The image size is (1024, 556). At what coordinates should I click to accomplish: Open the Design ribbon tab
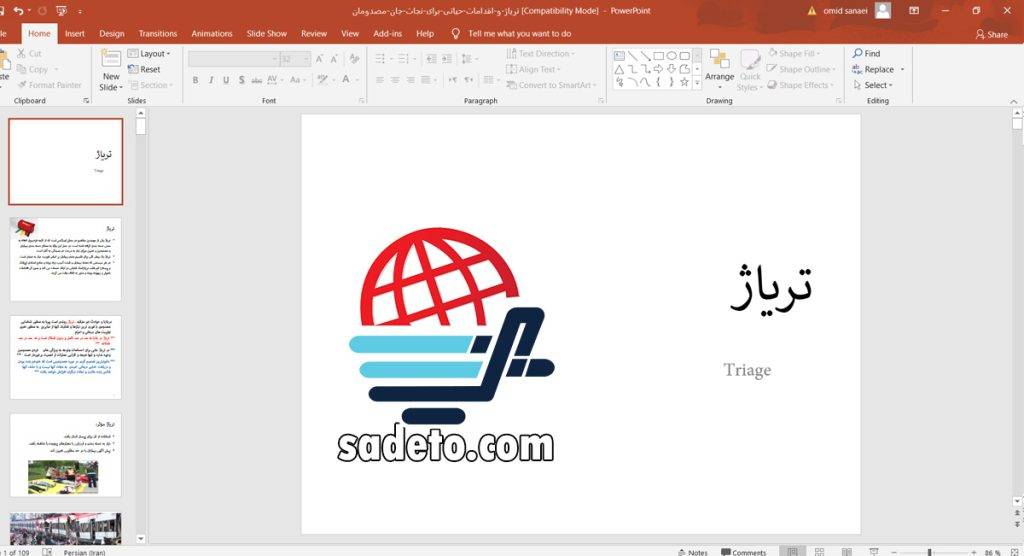tap(112, 33)
